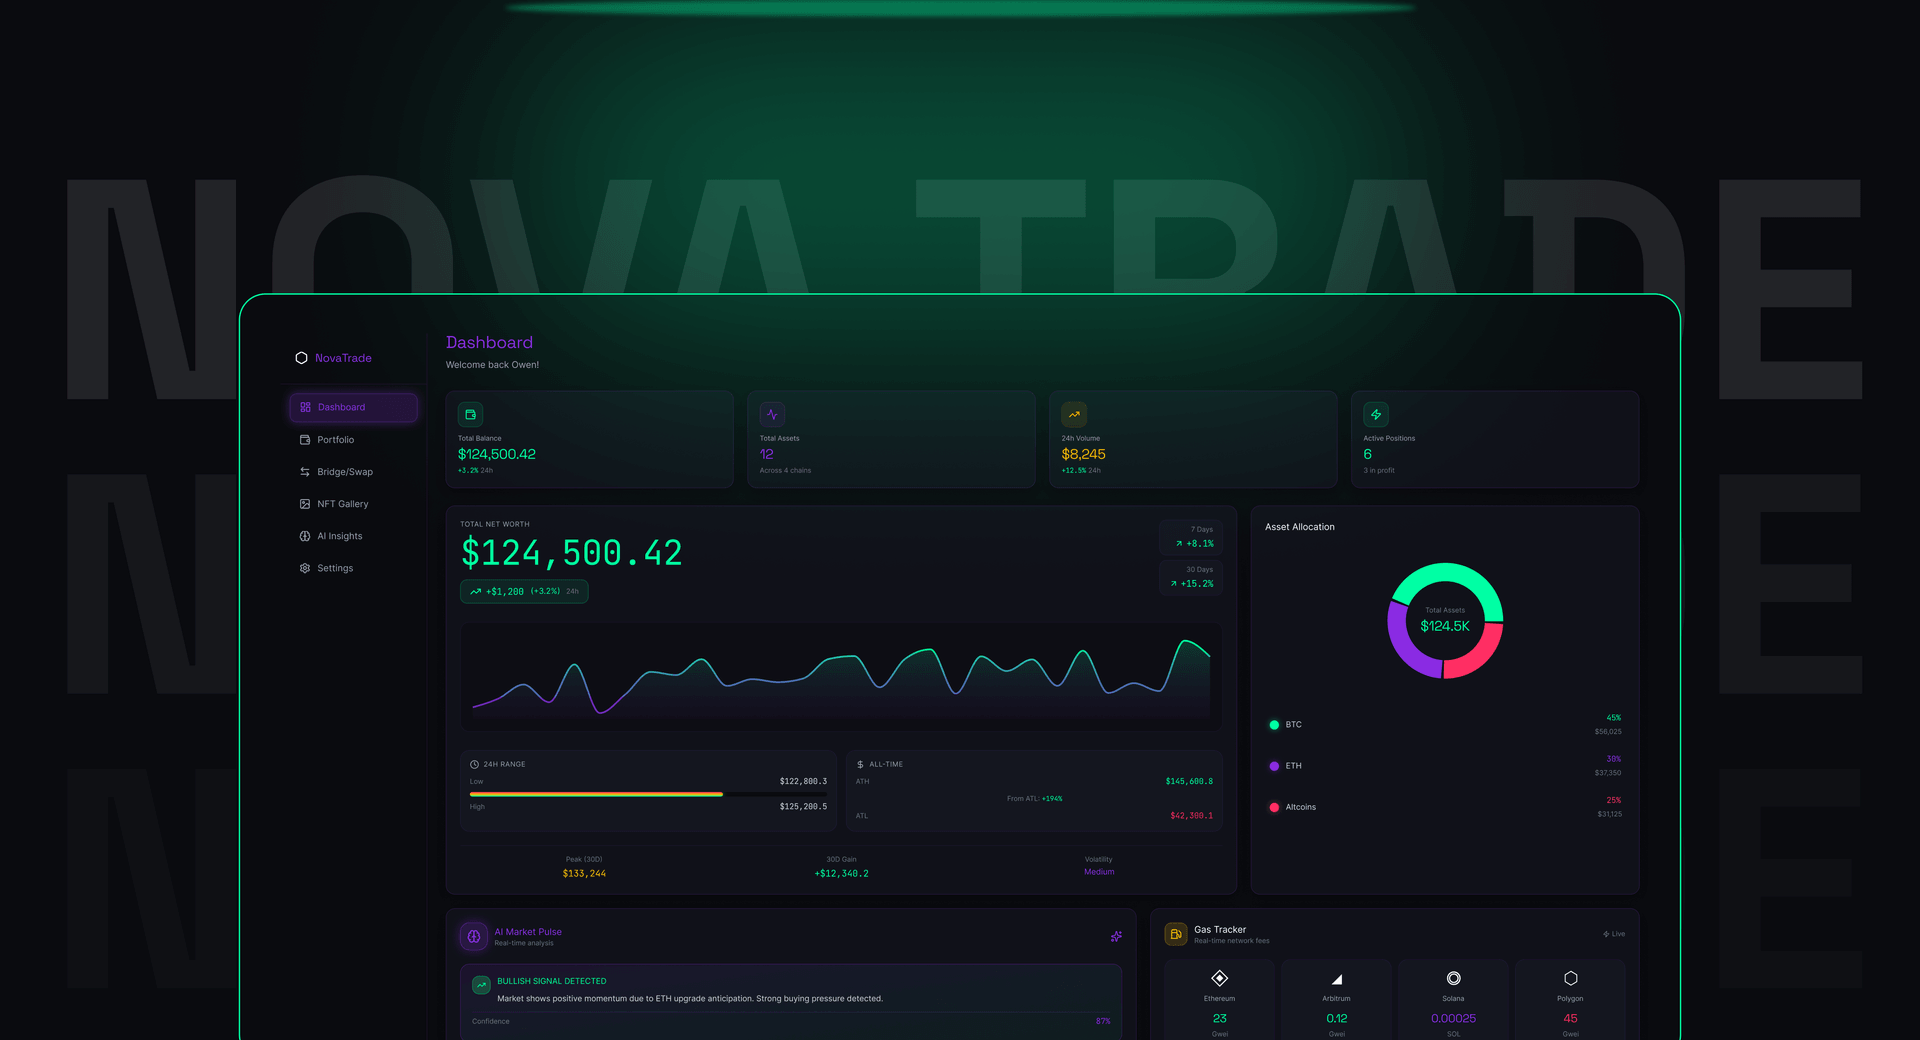The image size is (1920, 1040).
Task: Click the Settings gear icon
Action: 305,568
